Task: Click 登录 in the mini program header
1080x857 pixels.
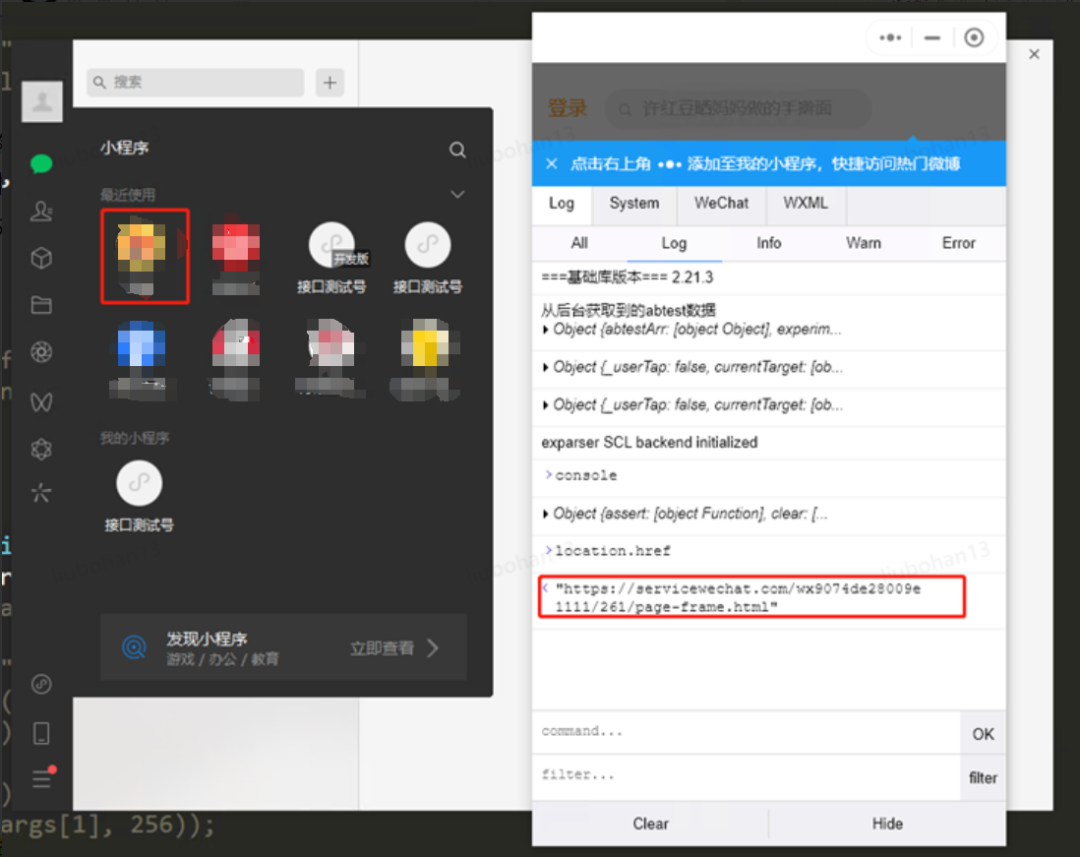Action: 567,108
